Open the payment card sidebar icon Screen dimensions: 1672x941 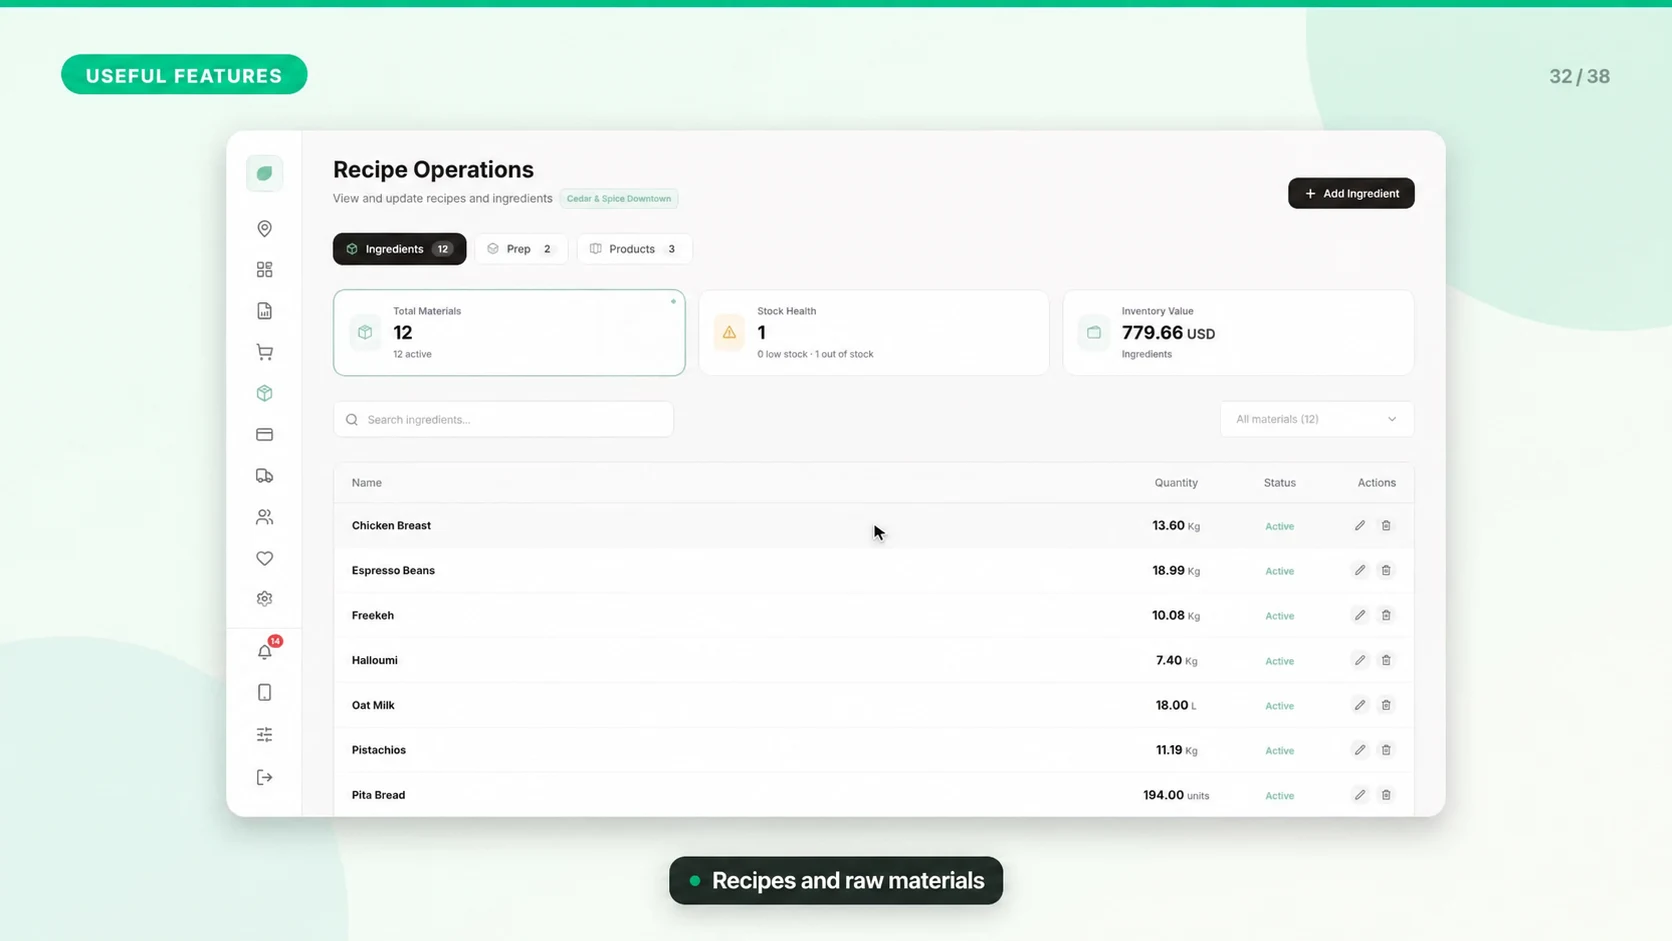[x=264, y=434]
